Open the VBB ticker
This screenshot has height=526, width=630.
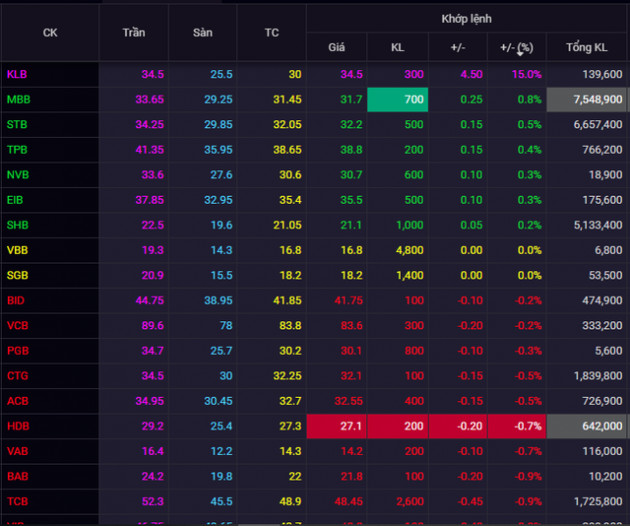coord(17,250)
